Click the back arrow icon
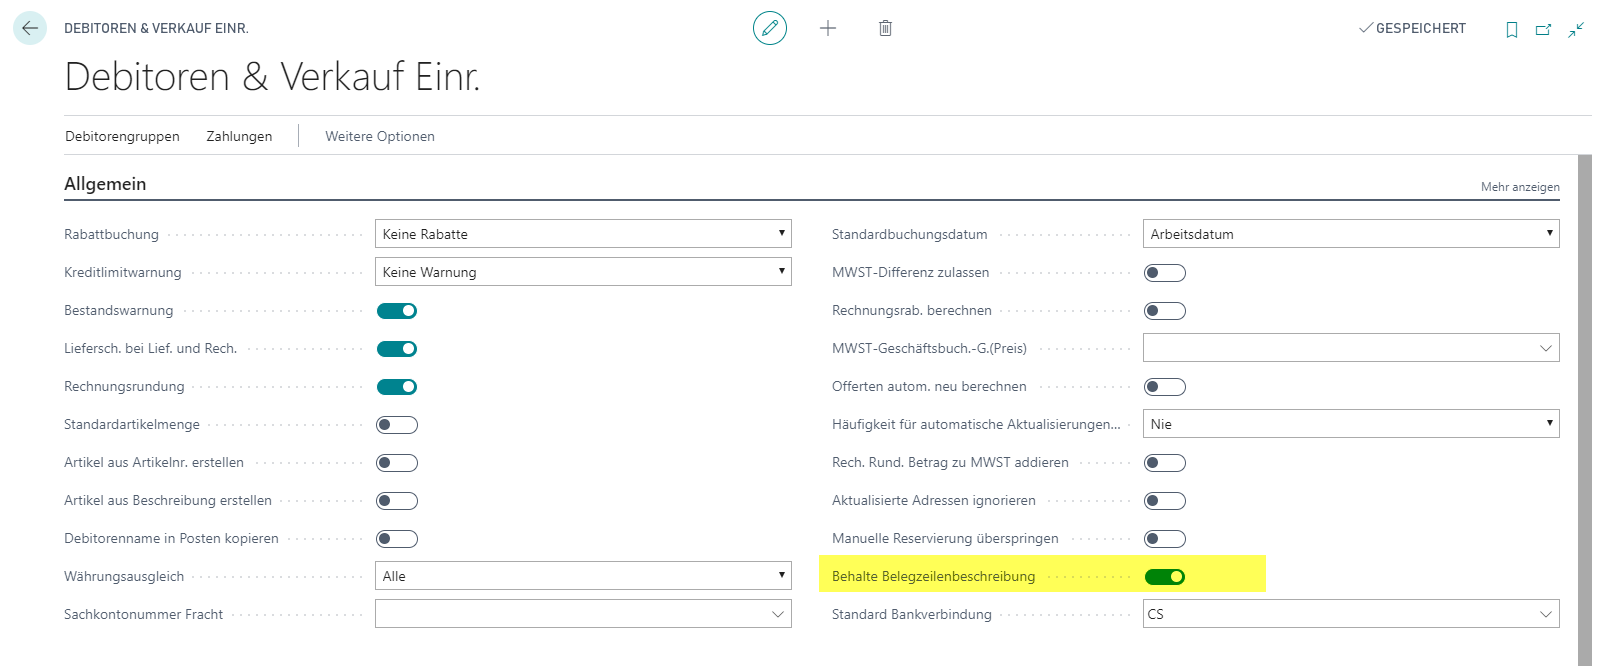The image size is (1624, 666). pos(30,28)
